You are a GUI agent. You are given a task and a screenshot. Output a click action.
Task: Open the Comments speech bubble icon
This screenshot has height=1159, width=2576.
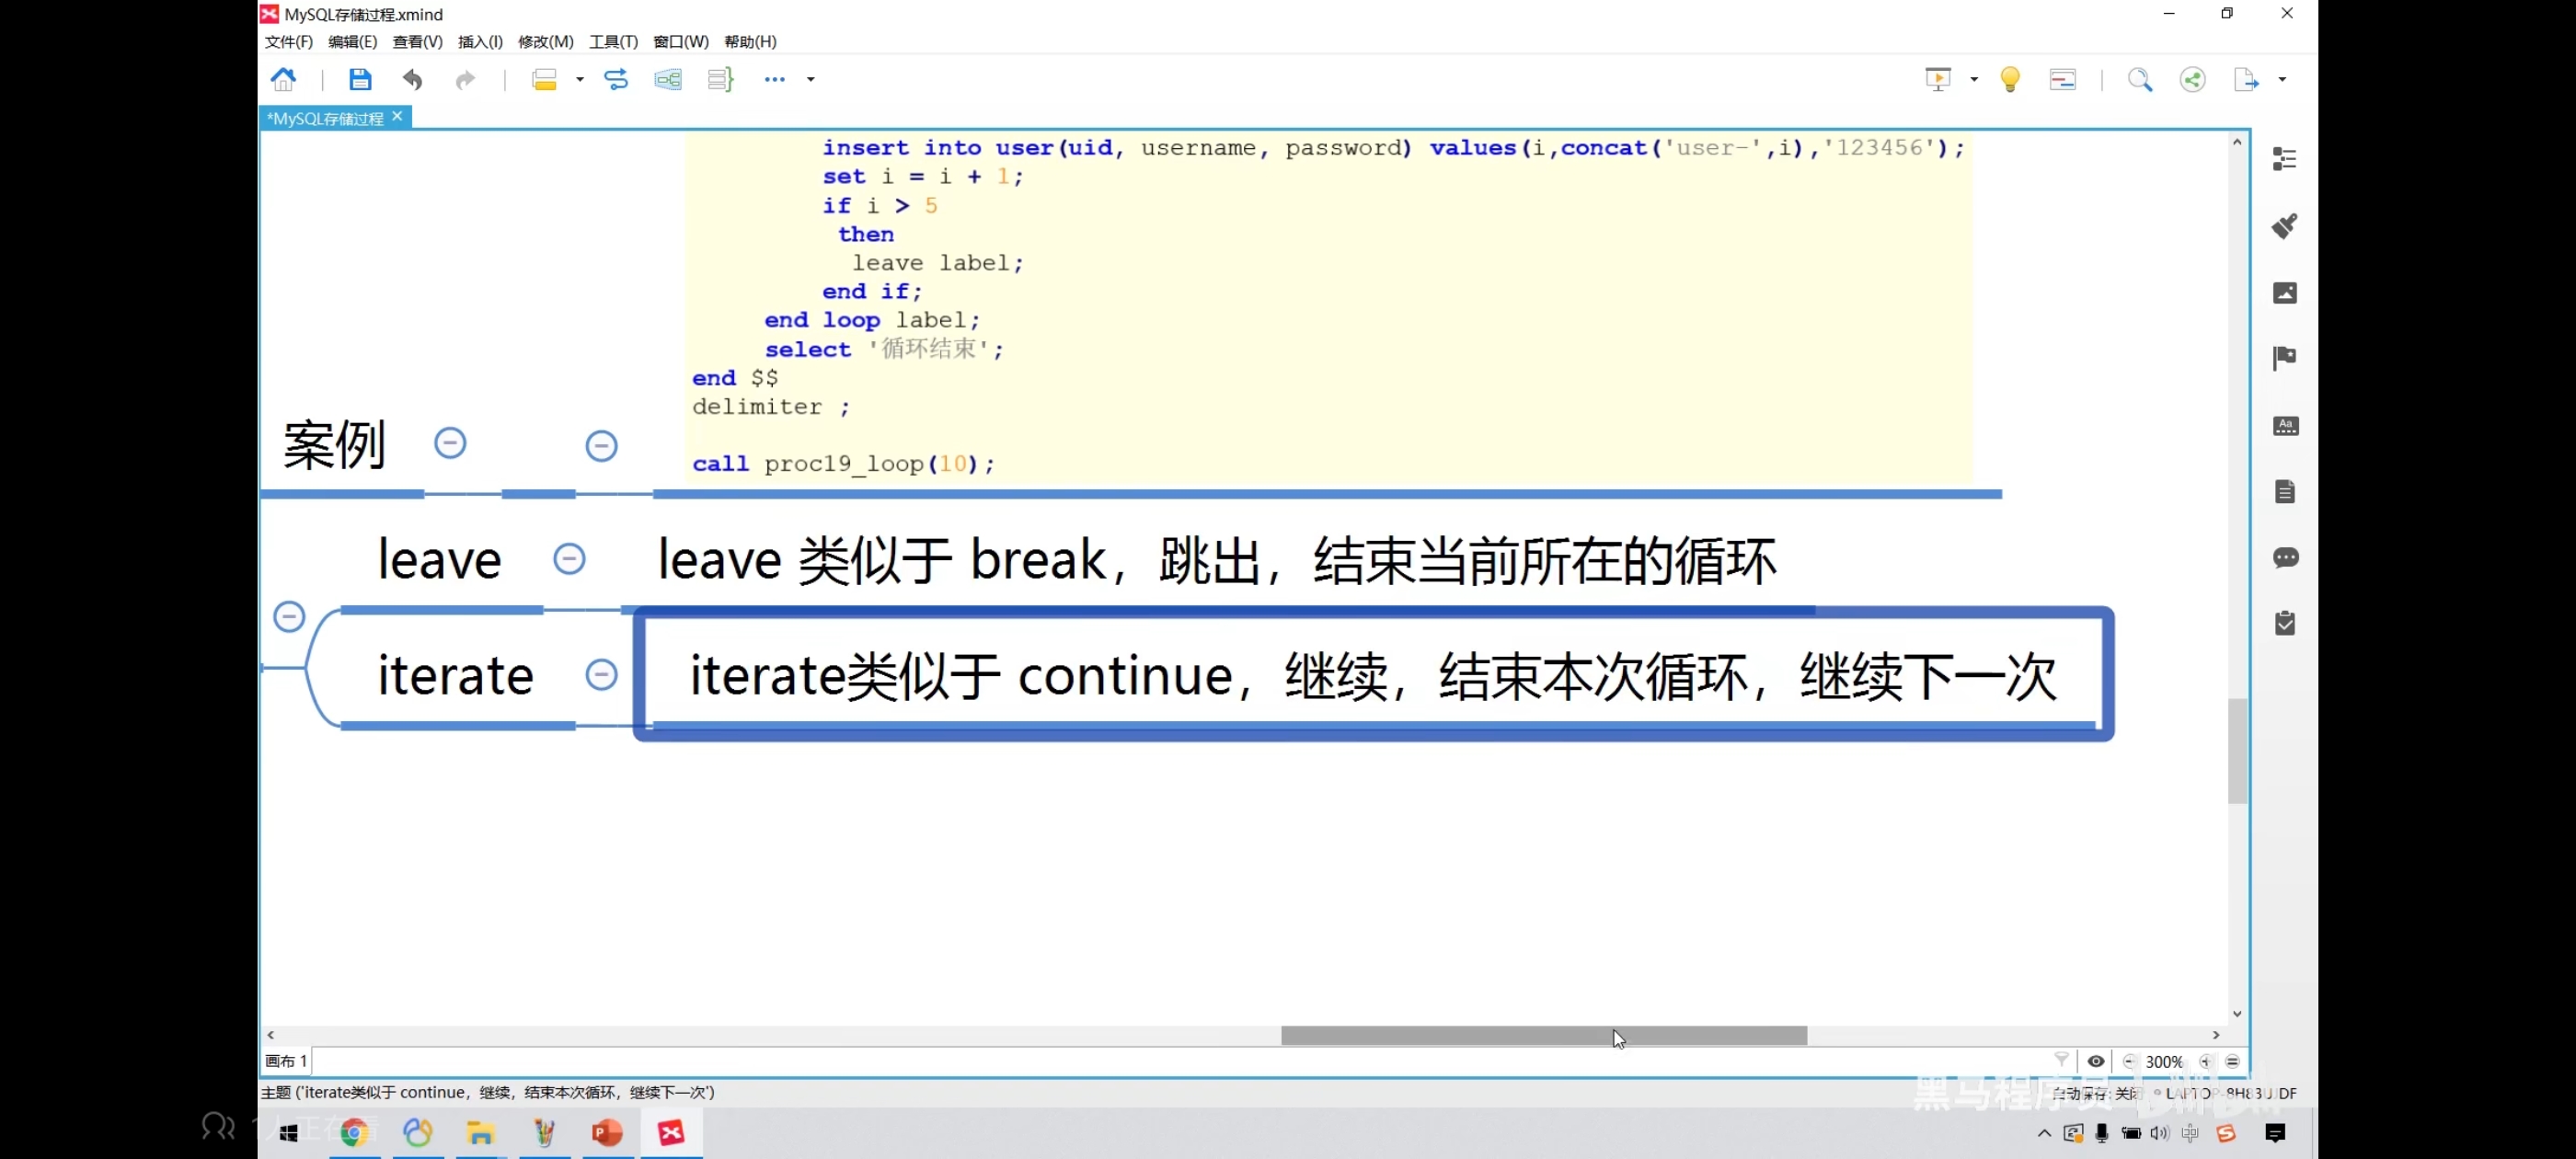tap(2285, 558)
